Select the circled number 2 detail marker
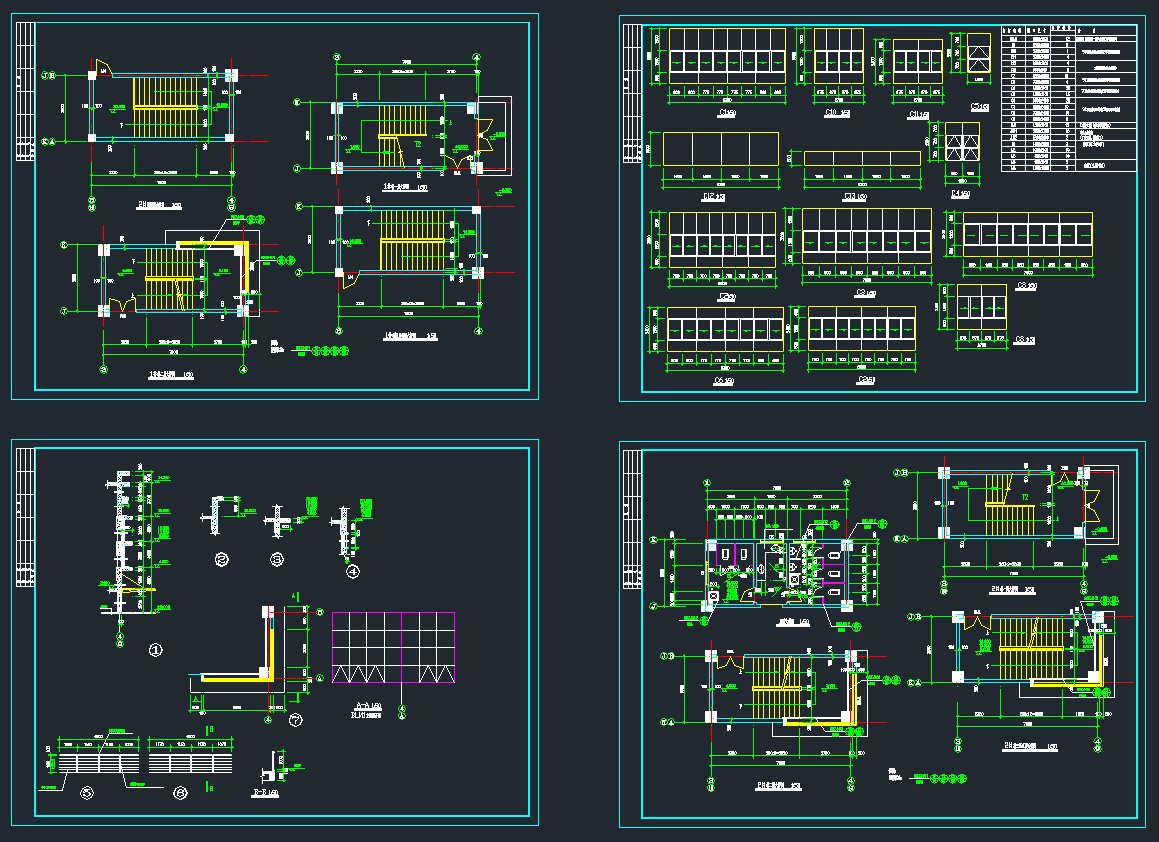This screenshot has height=842, width=1159. 222,560
